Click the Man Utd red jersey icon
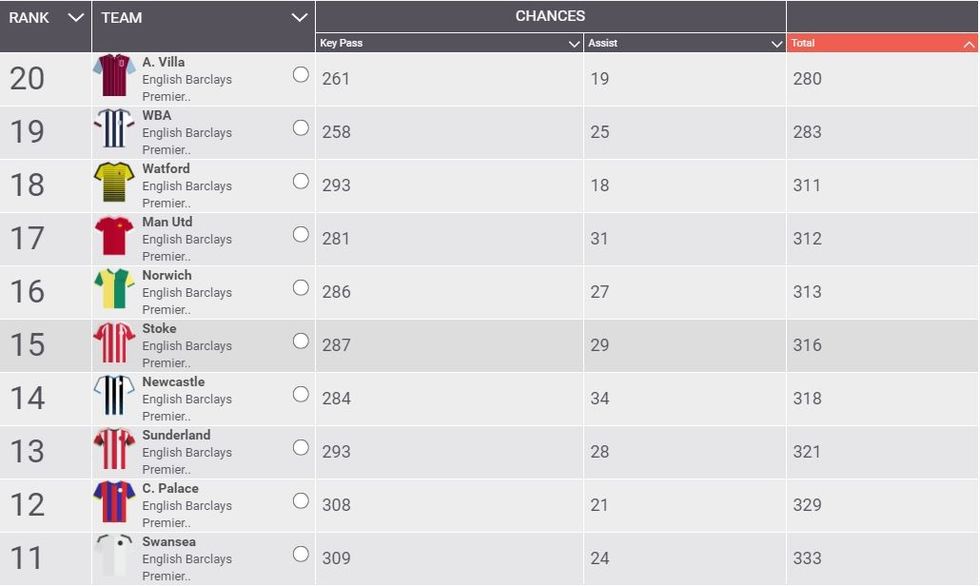Image resolution: width=980 pixels, height=586 pixels. (x=114, y=235)
